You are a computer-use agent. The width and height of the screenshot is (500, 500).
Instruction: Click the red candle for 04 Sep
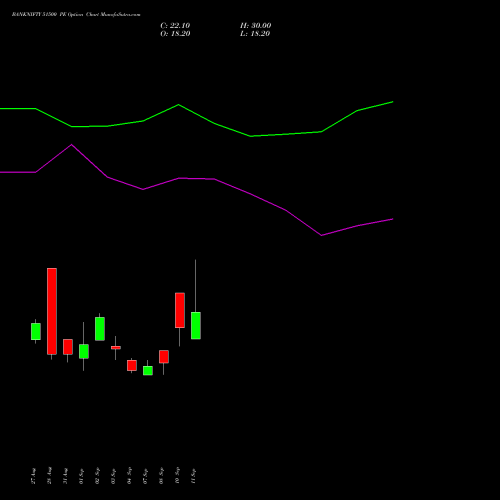point(132,365)
